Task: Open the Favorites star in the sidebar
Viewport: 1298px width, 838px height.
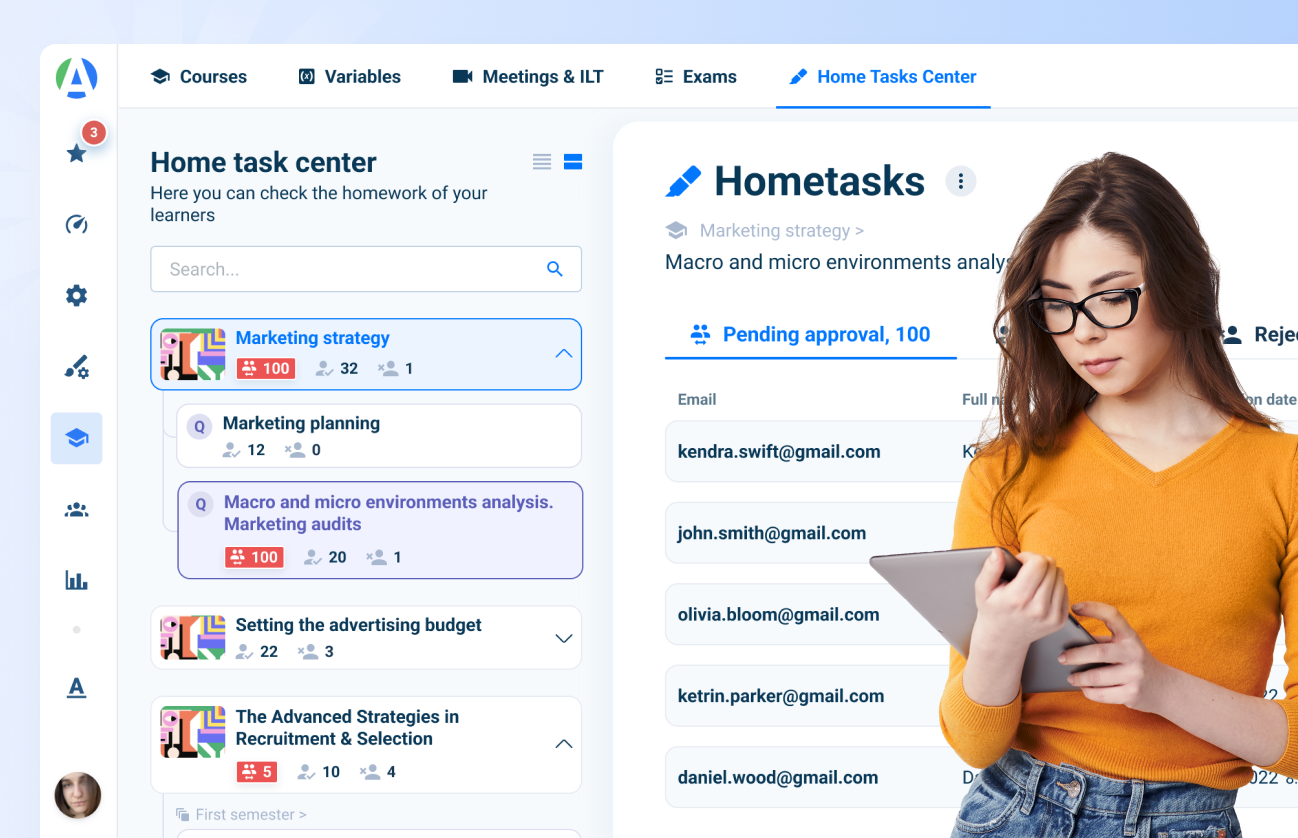Action: click(76, 154)
